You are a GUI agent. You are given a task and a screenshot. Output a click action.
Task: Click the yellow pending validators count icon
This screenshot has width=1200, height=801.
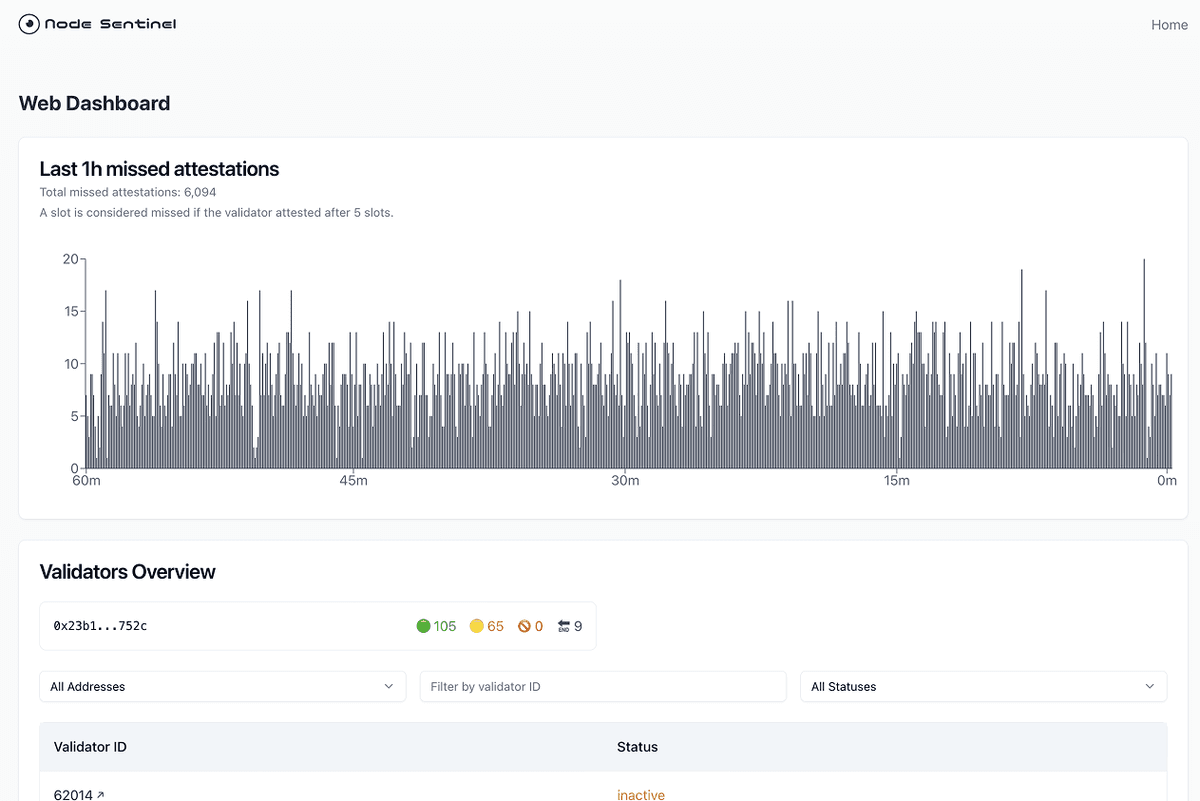click(475, 625)
